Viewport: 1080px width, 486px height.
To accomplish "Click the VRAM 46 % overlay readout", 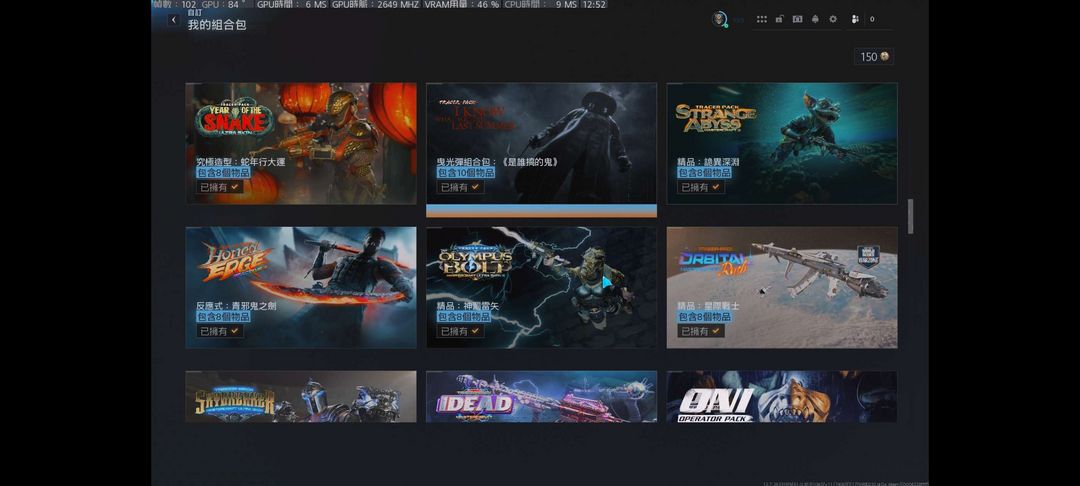I will click(461, 4).
